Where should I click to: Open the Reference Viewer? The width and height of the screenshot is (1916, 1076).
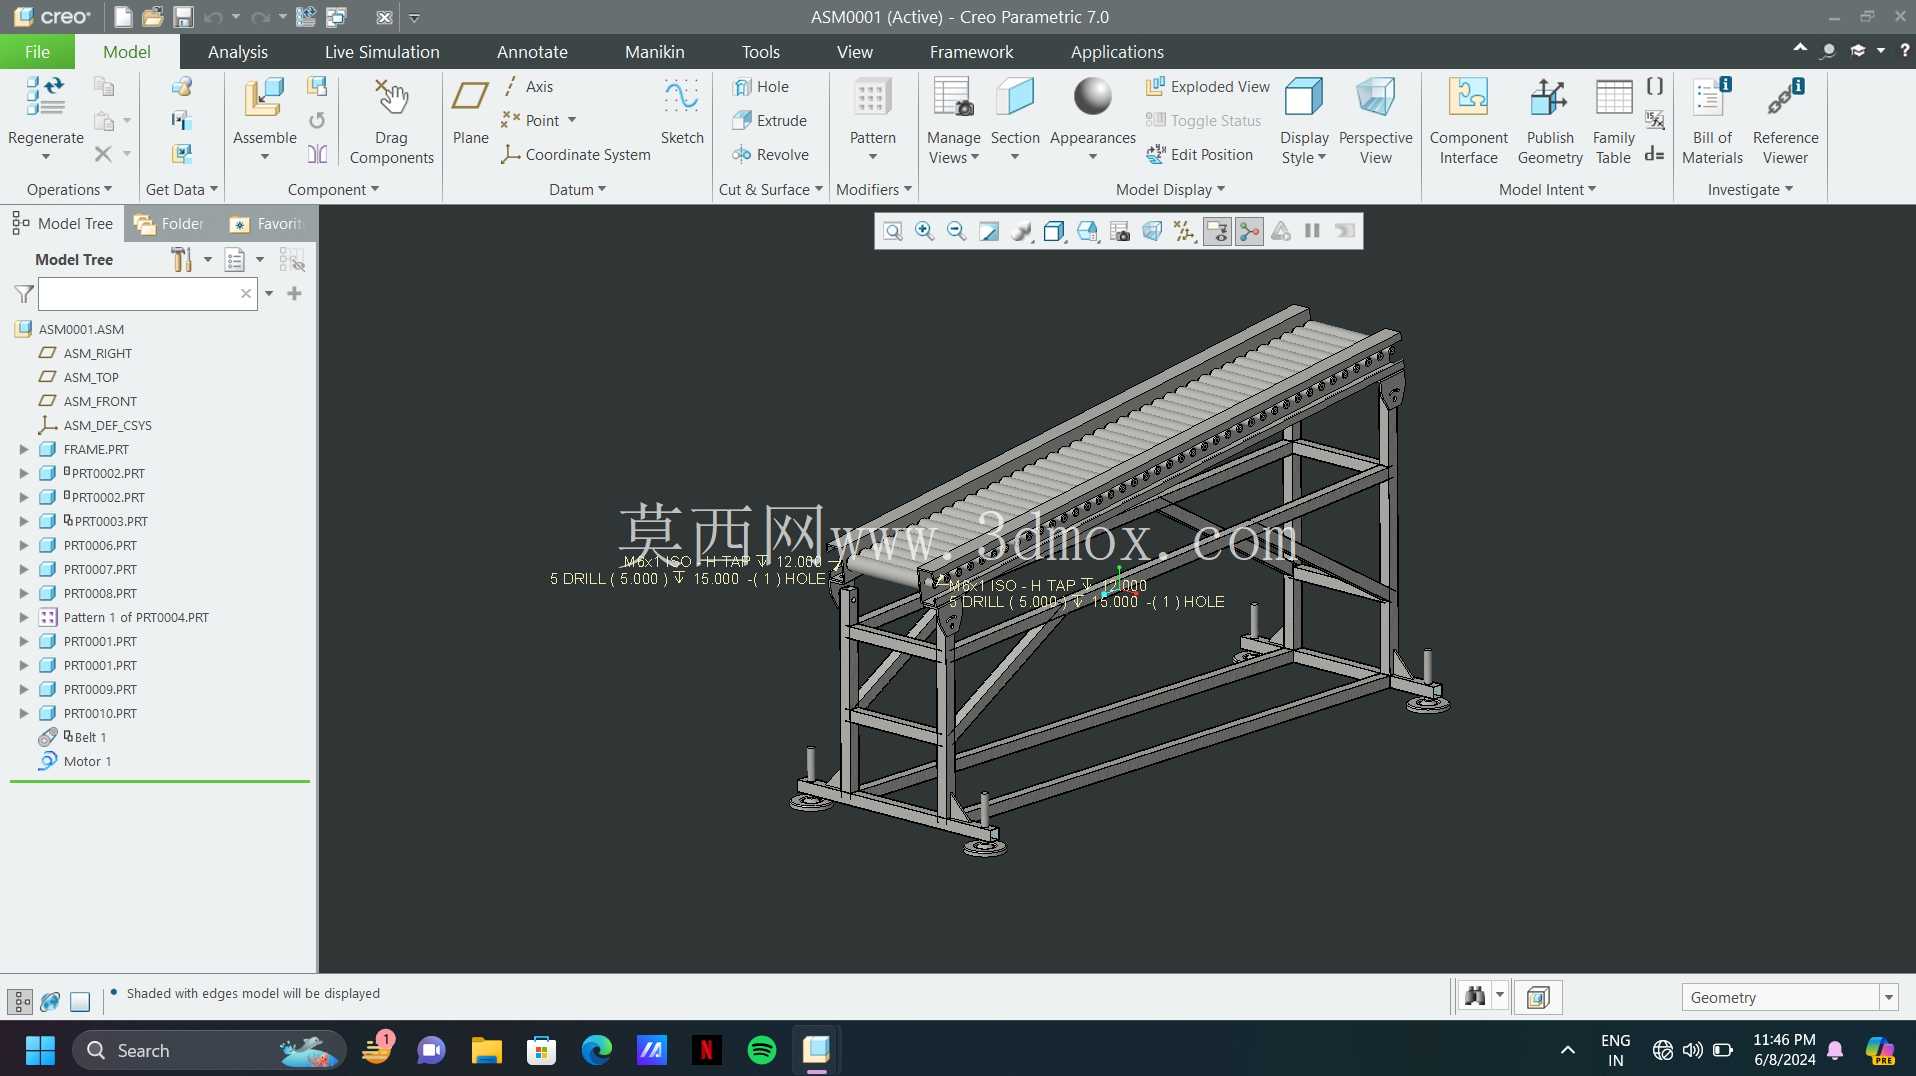click(1785, 121)
